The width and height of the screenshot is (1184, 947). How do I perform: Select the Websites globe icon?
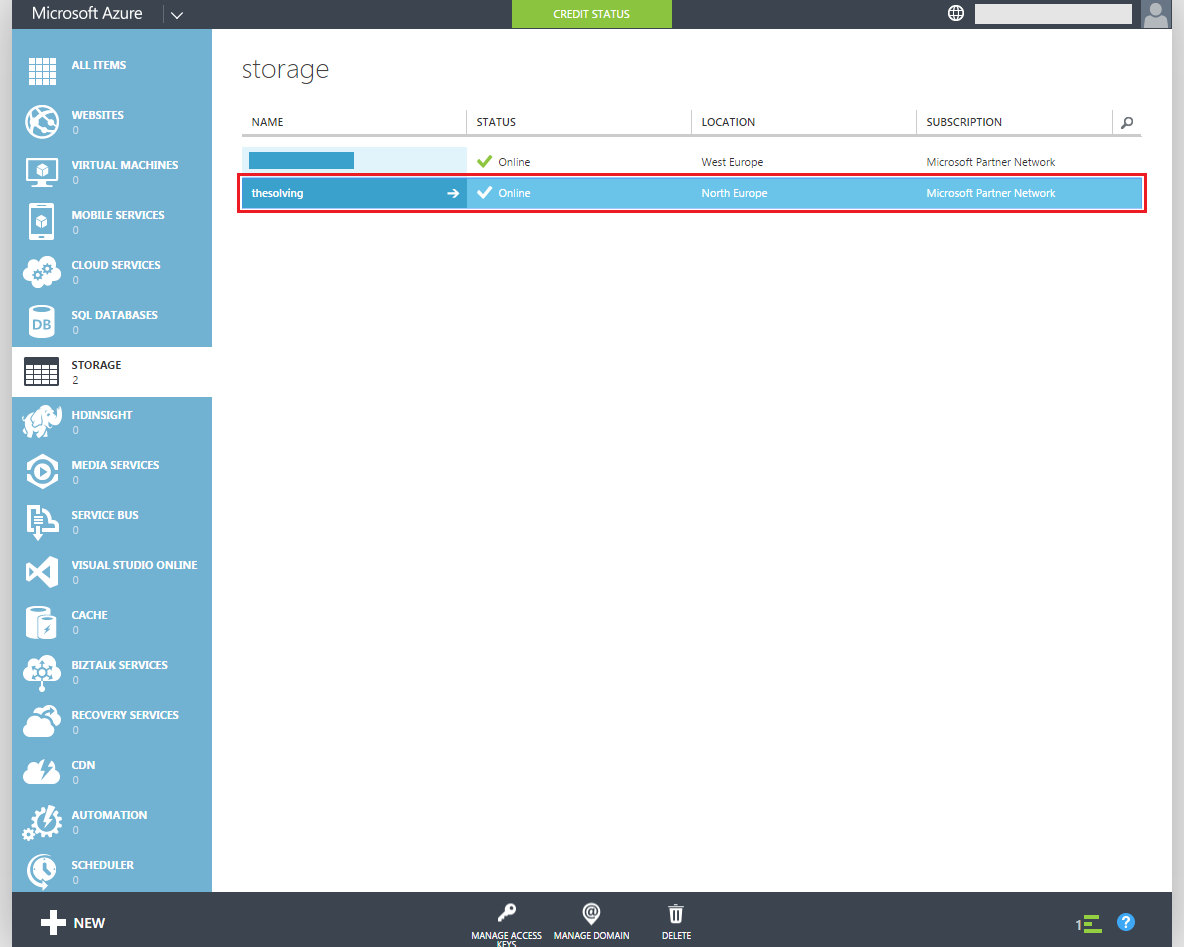(x=42, y=122)
